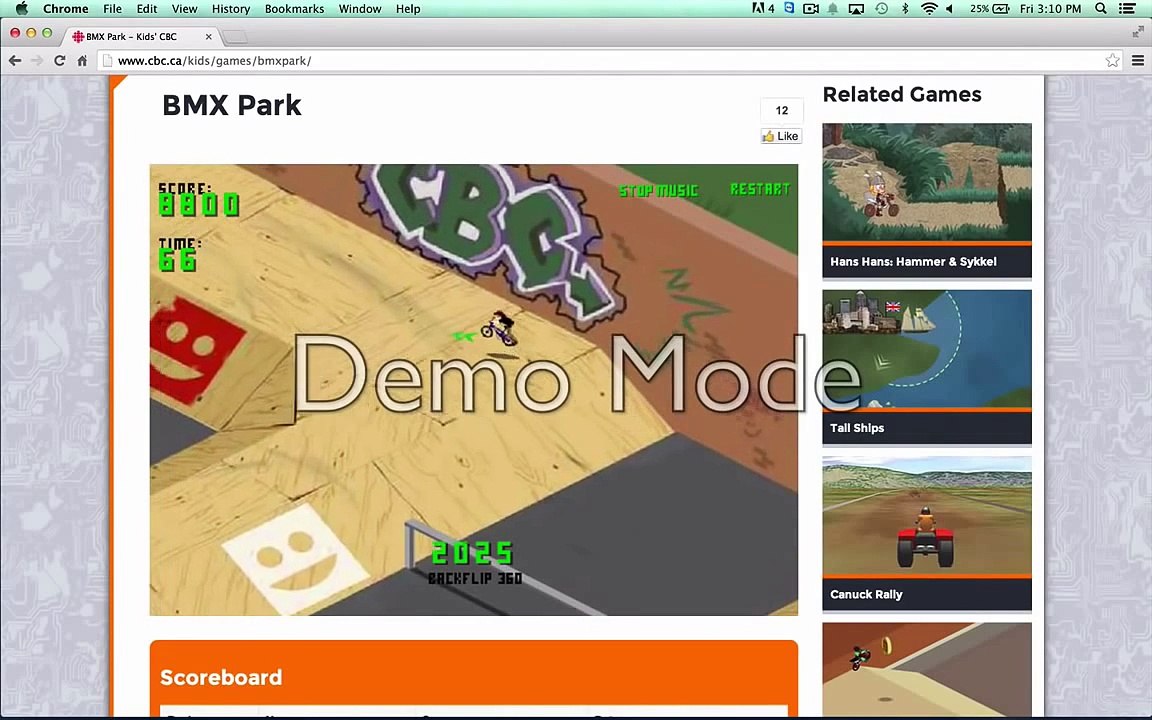
Task: Open the View menu
Action: tap(184, 9)
